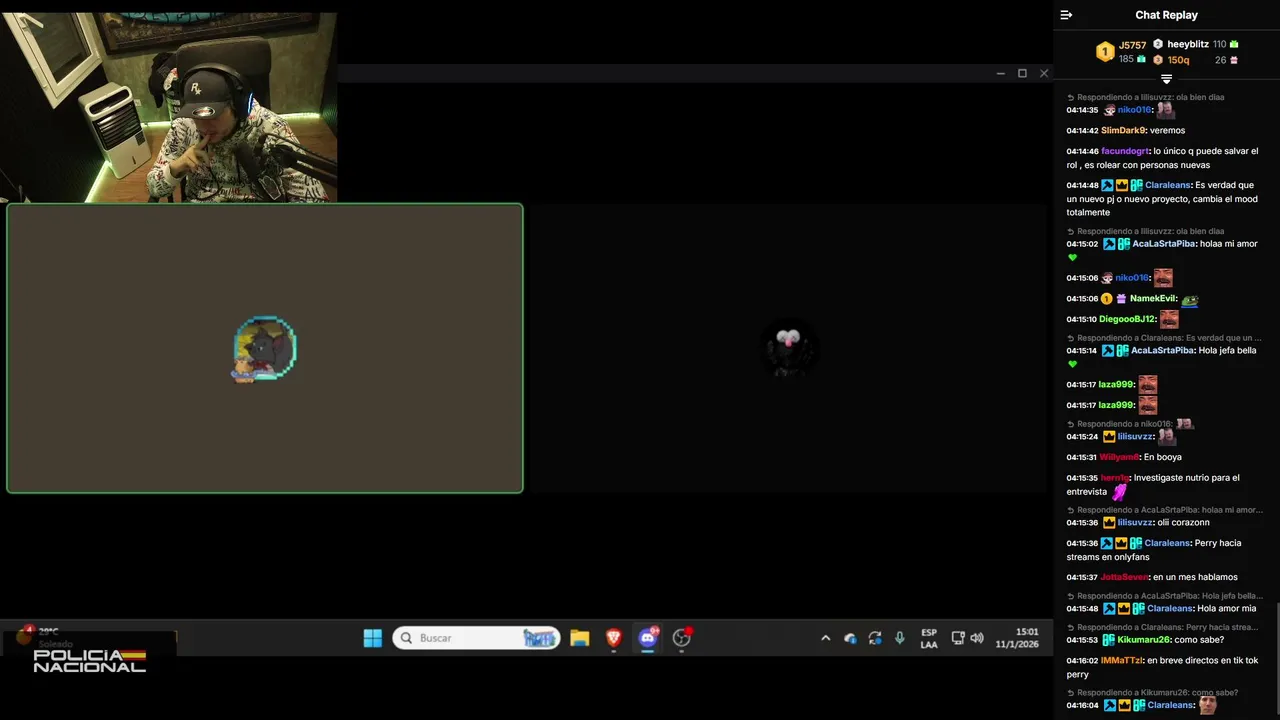Click username IMMaTTzi in chat
Viewport: 1280px width, 720px height.
tap(1121, 661)
